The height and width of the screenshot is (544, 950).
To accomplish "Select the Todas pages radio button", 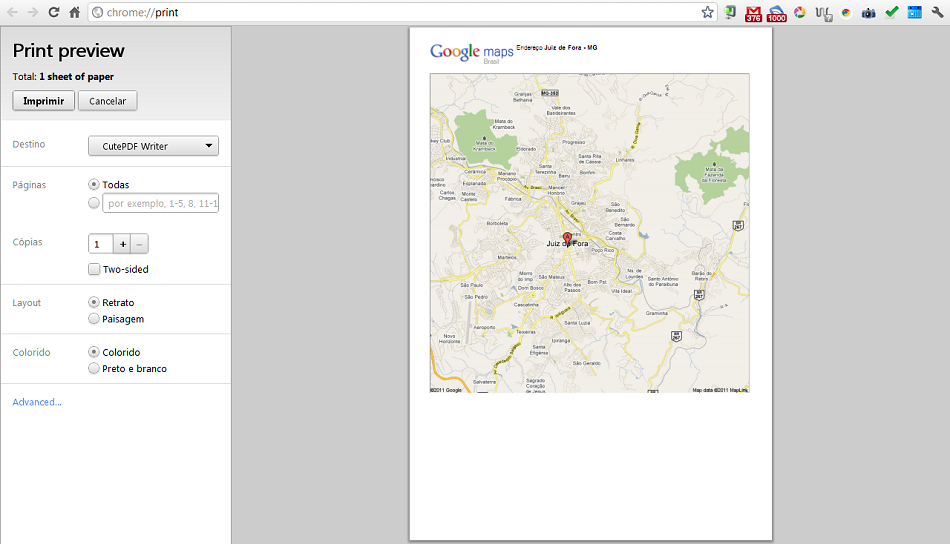I will [94, 184].
